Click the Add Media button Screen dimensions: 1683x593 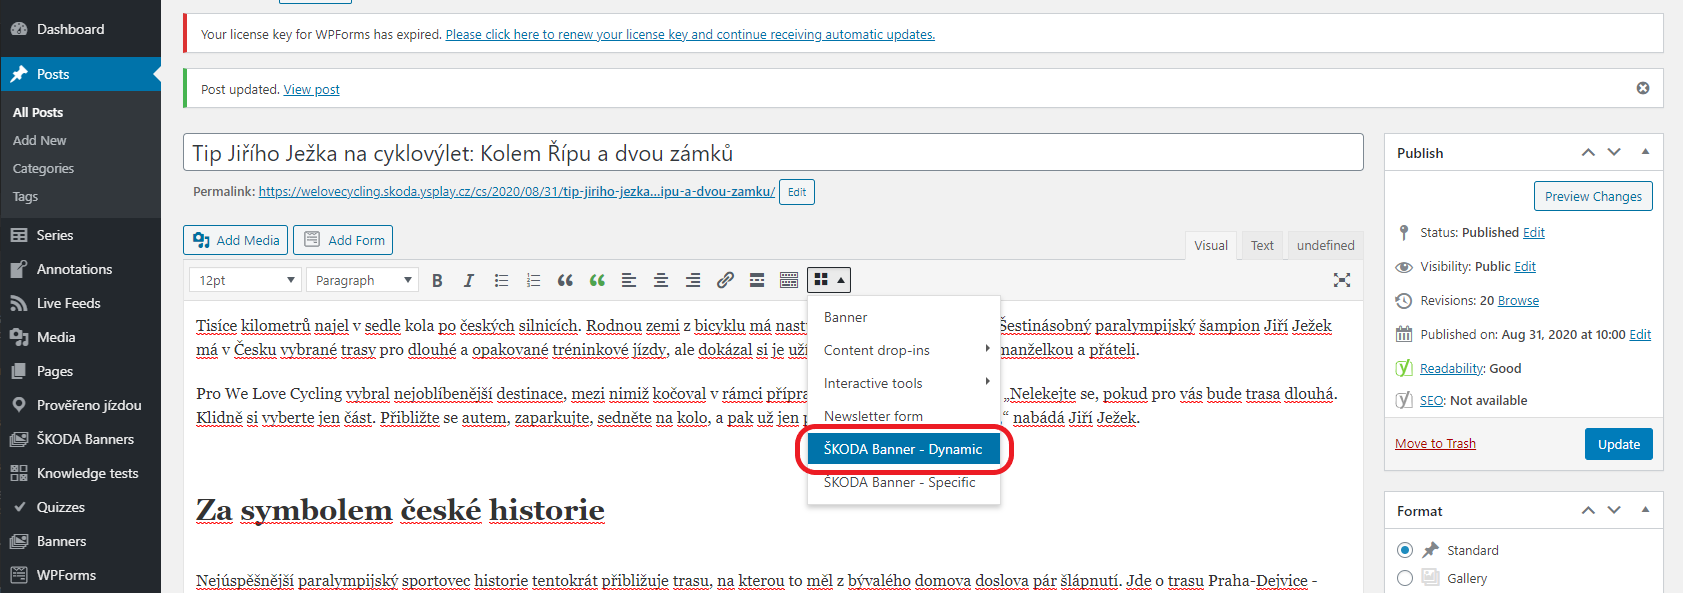point(236,240)
